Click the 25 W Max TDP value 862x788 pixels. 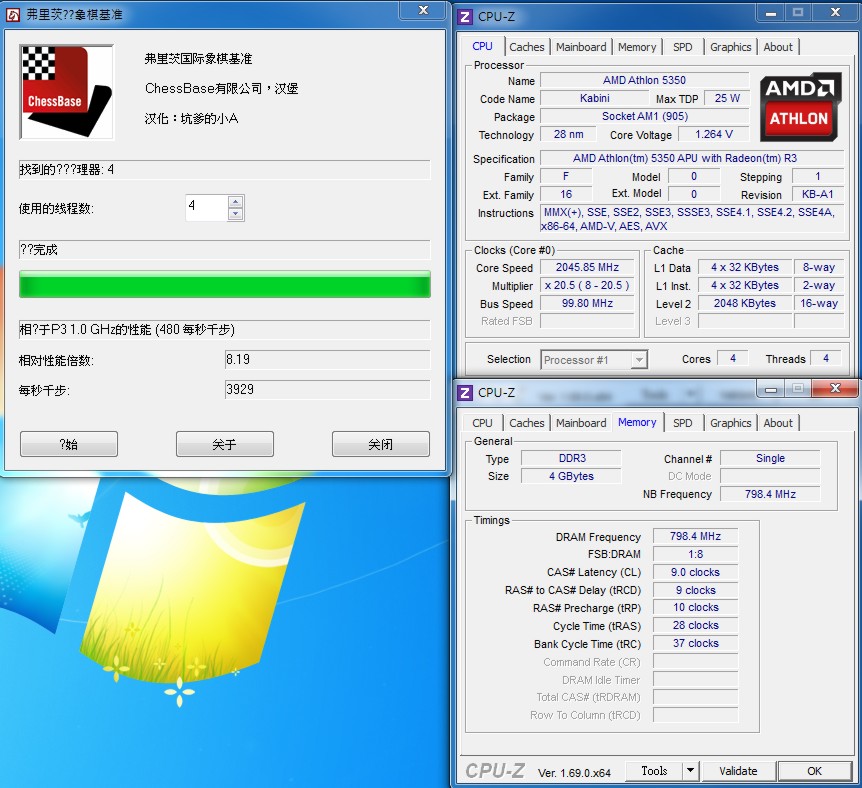click(727, 98)
